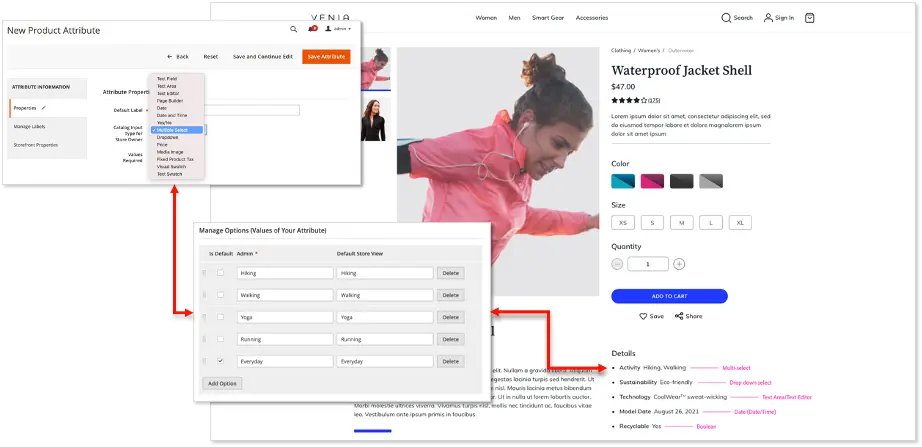Toggle Is Default checkbox for Hiking

221,273
